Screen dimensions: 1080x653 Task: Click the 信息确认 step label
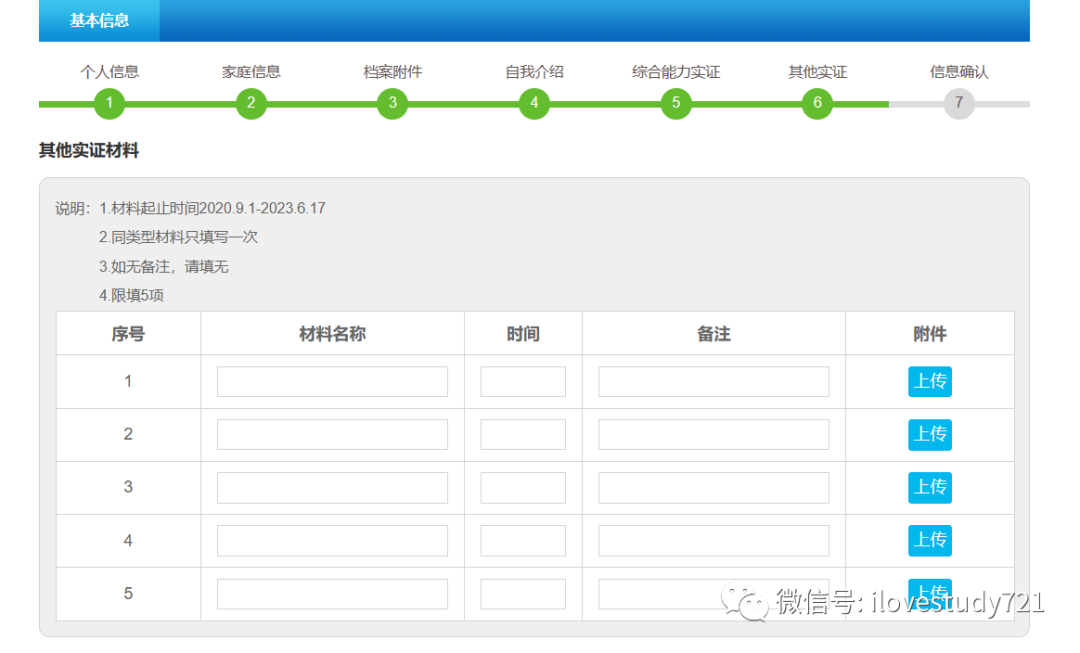(x=958, y=71)
